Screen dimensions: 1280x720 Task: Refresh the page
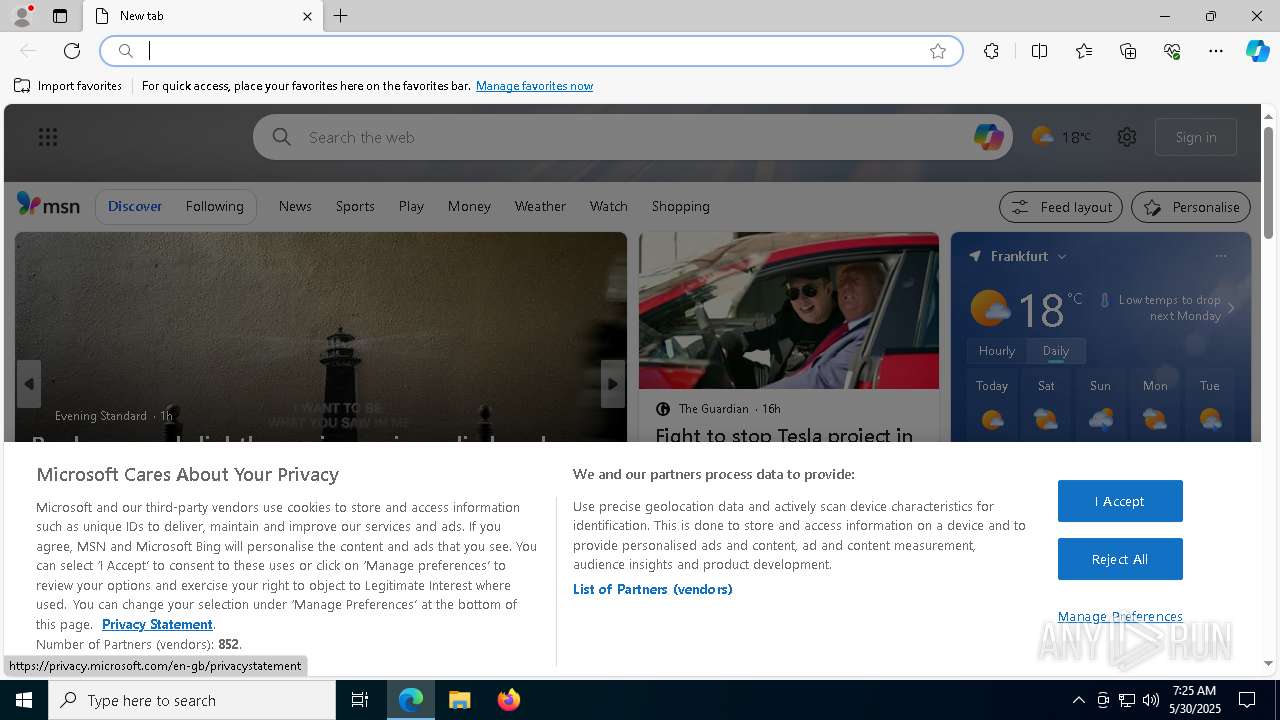coord(72,51)
